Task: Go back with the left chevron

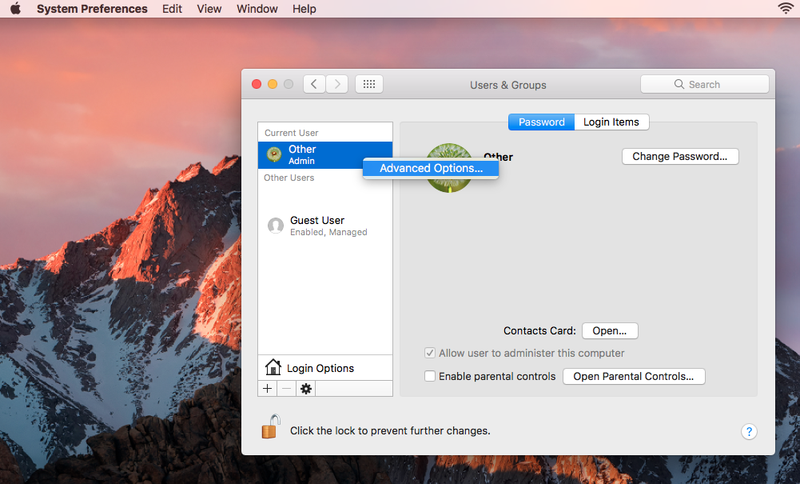Action: [x=314, y=84]
